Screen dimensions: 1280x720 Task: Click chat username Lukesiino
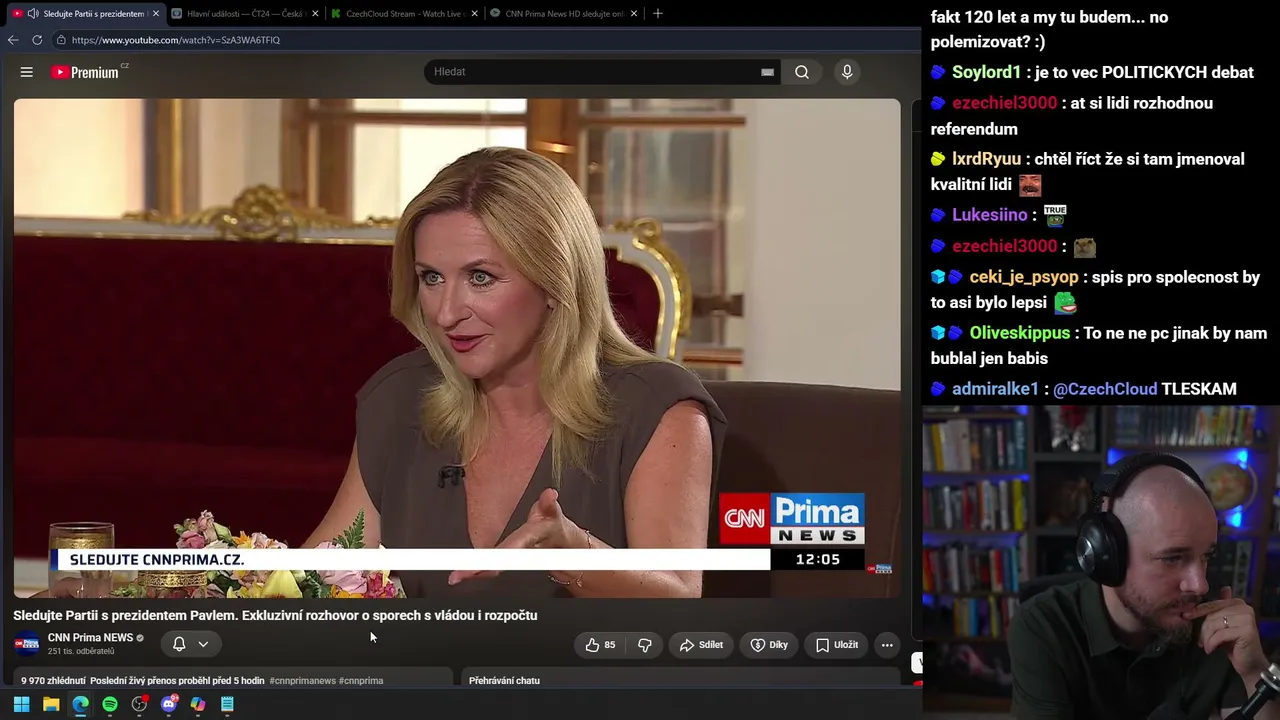click(x=990, y=215)
